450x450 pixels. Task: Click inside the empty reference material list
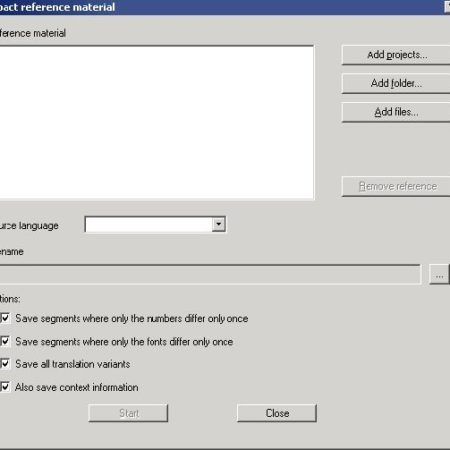coord(156,123)
